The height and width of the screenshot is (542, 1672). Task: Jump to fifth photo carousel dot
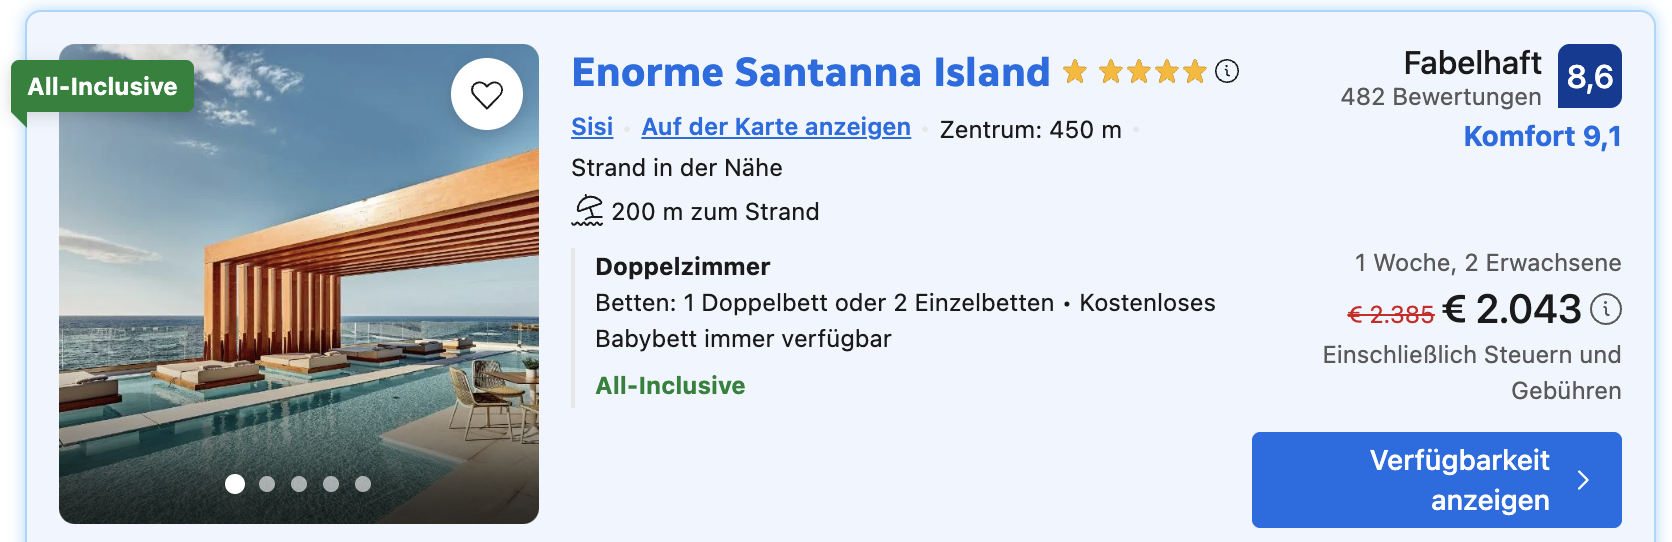363,484
